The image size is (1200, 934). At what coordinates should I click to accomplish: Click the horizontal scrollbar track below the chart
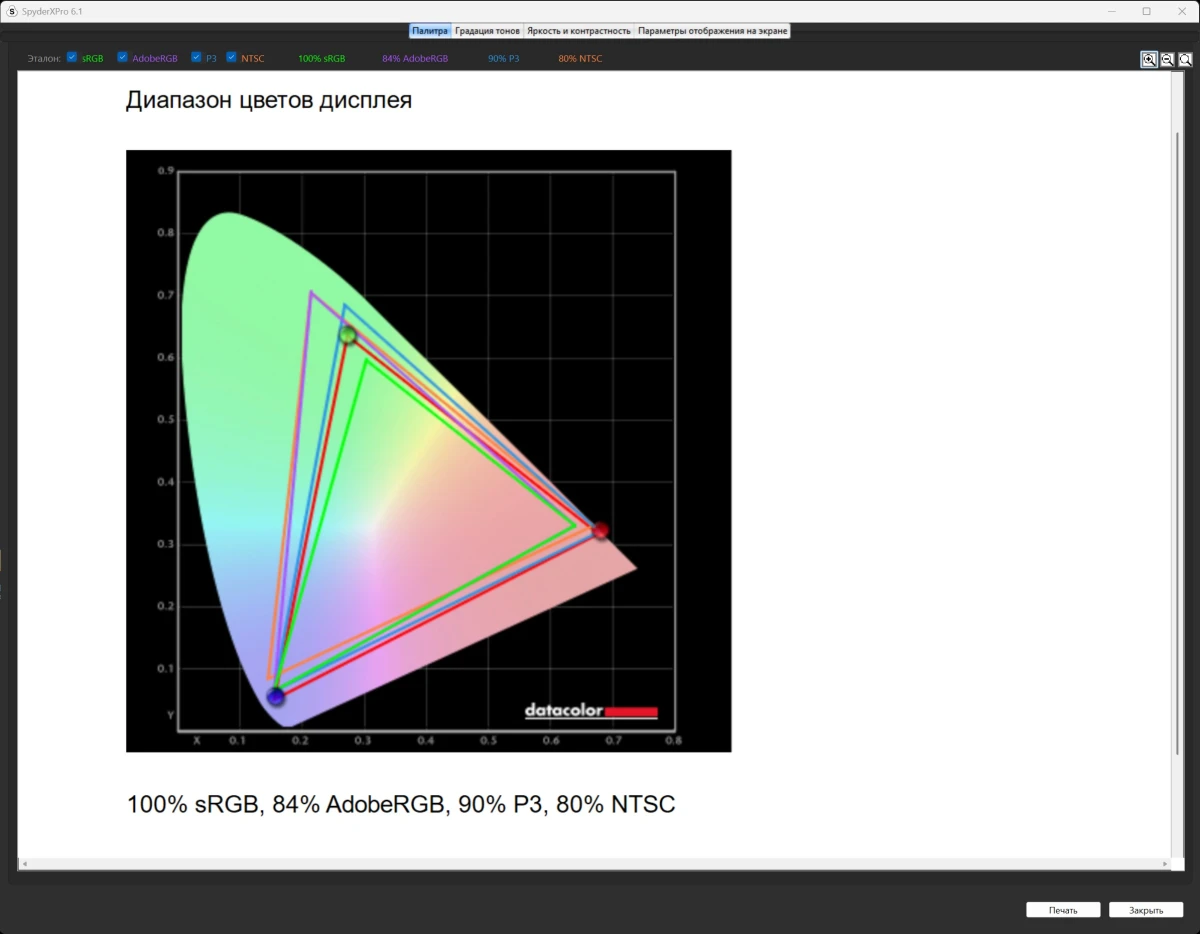click(594, 864)
